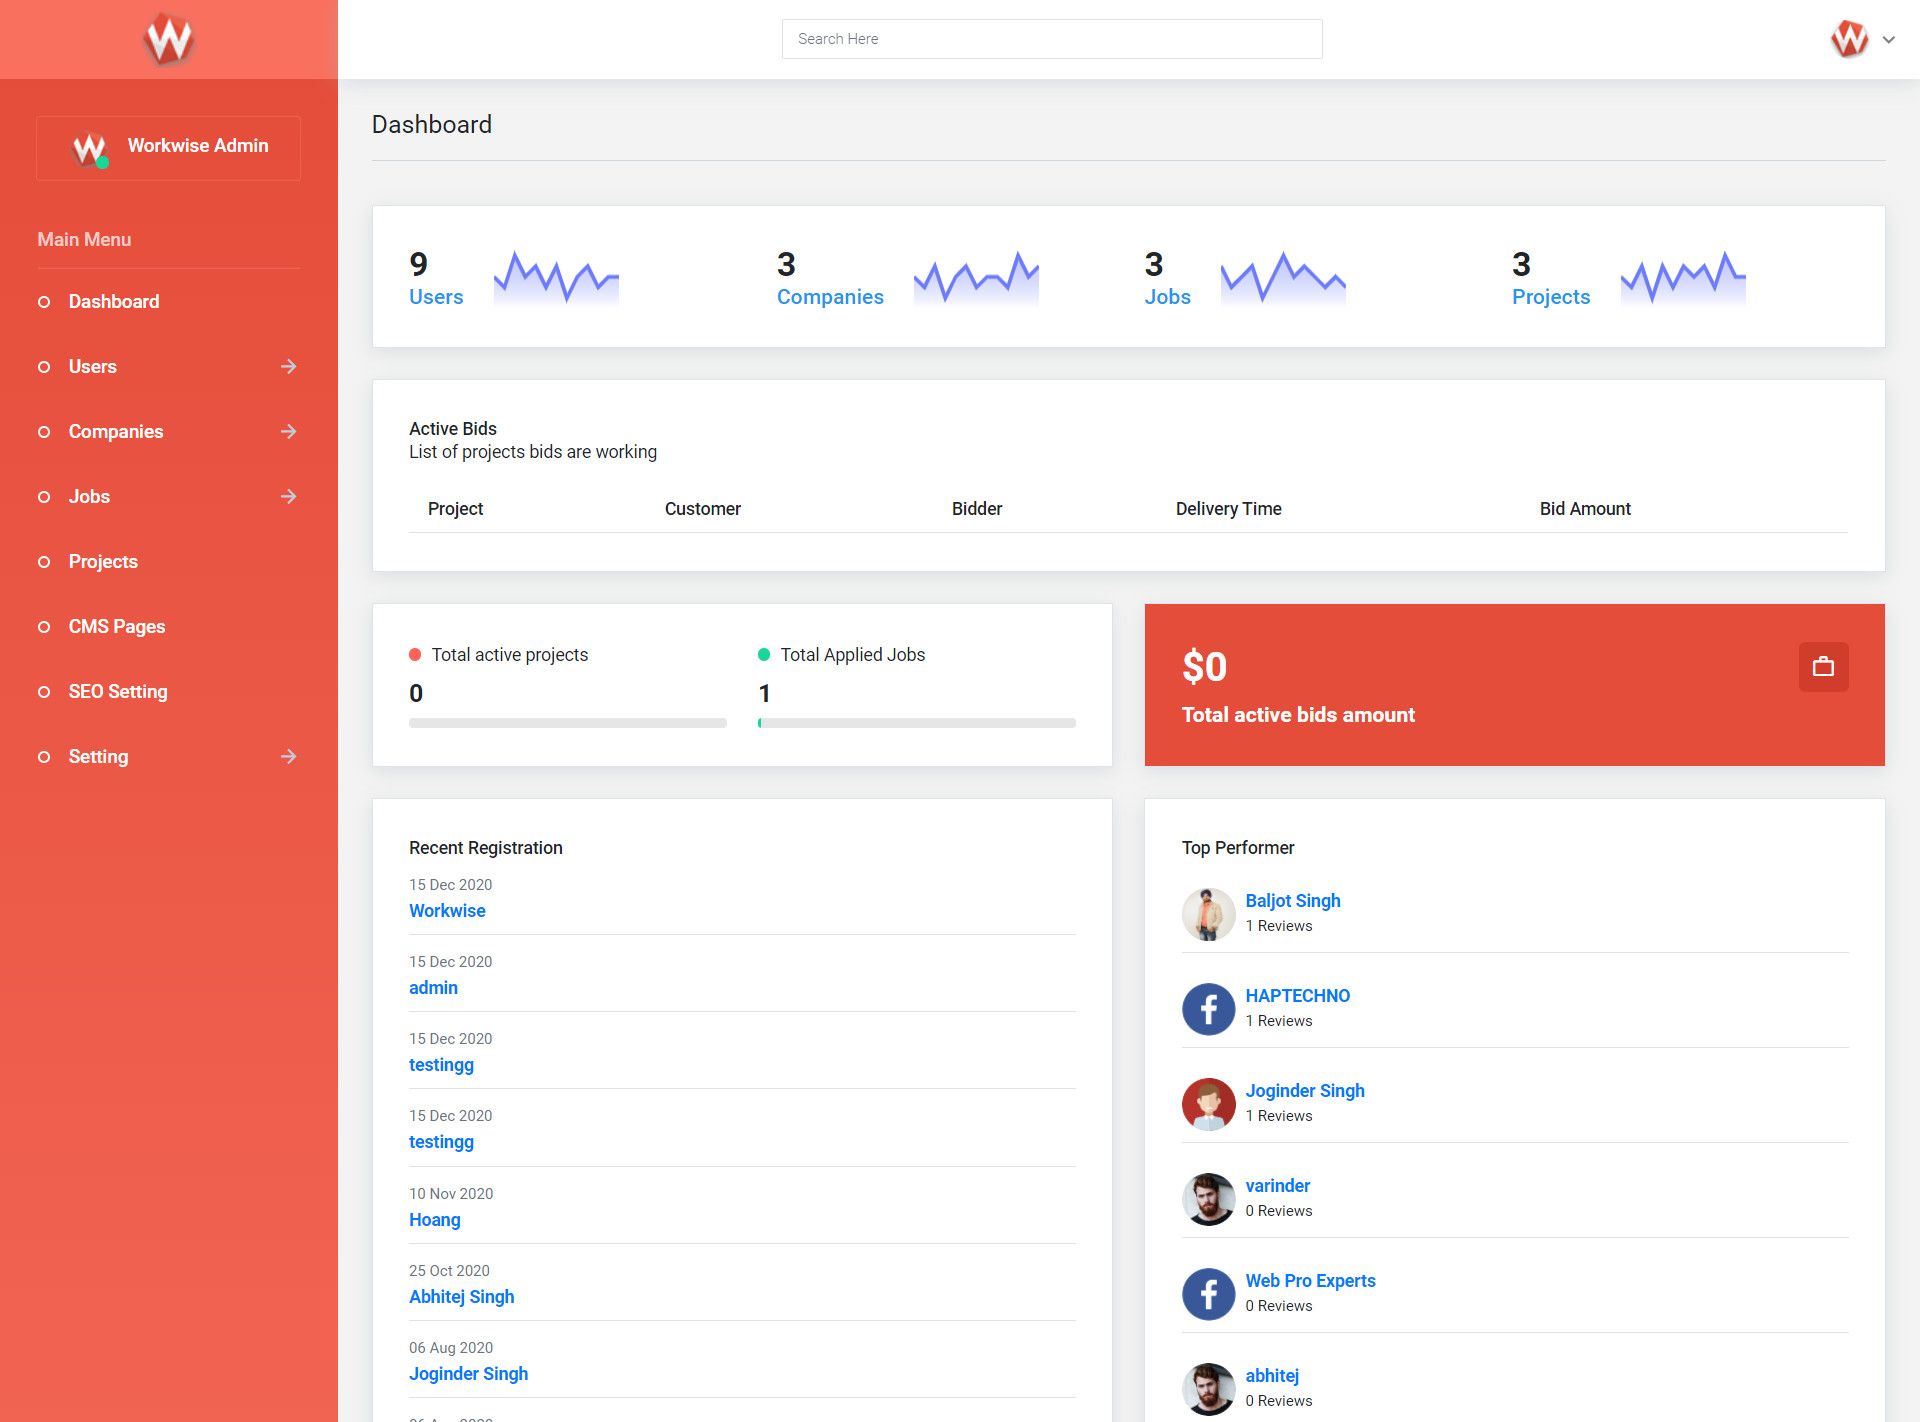Expand the Companies submenu arrow
This screenshot has height=1422, width=1920.
pyautogui.click(x=288, y=432)
